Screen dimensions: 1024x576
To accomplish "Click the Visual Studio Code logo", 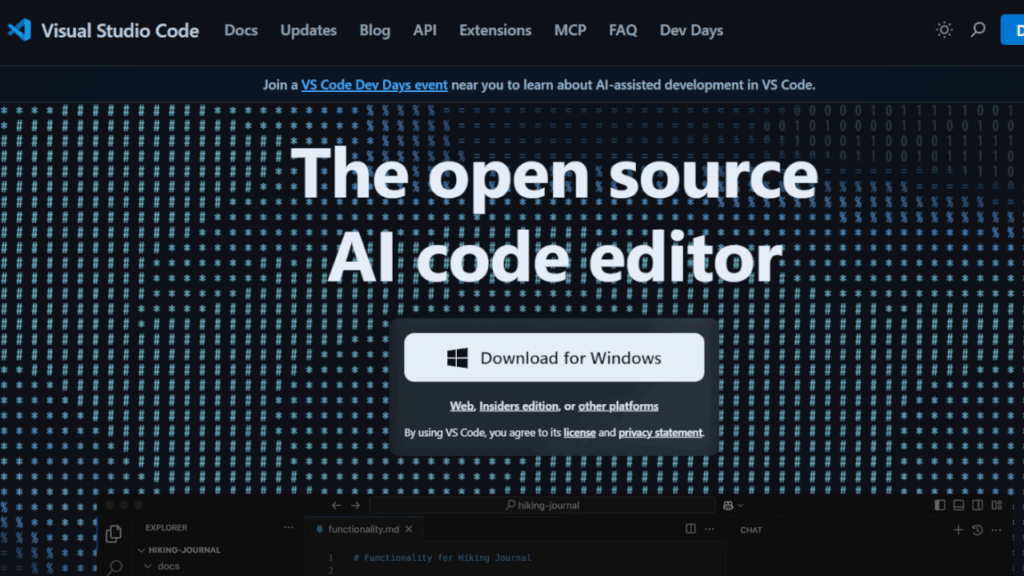I will click(x=19, y=30).
